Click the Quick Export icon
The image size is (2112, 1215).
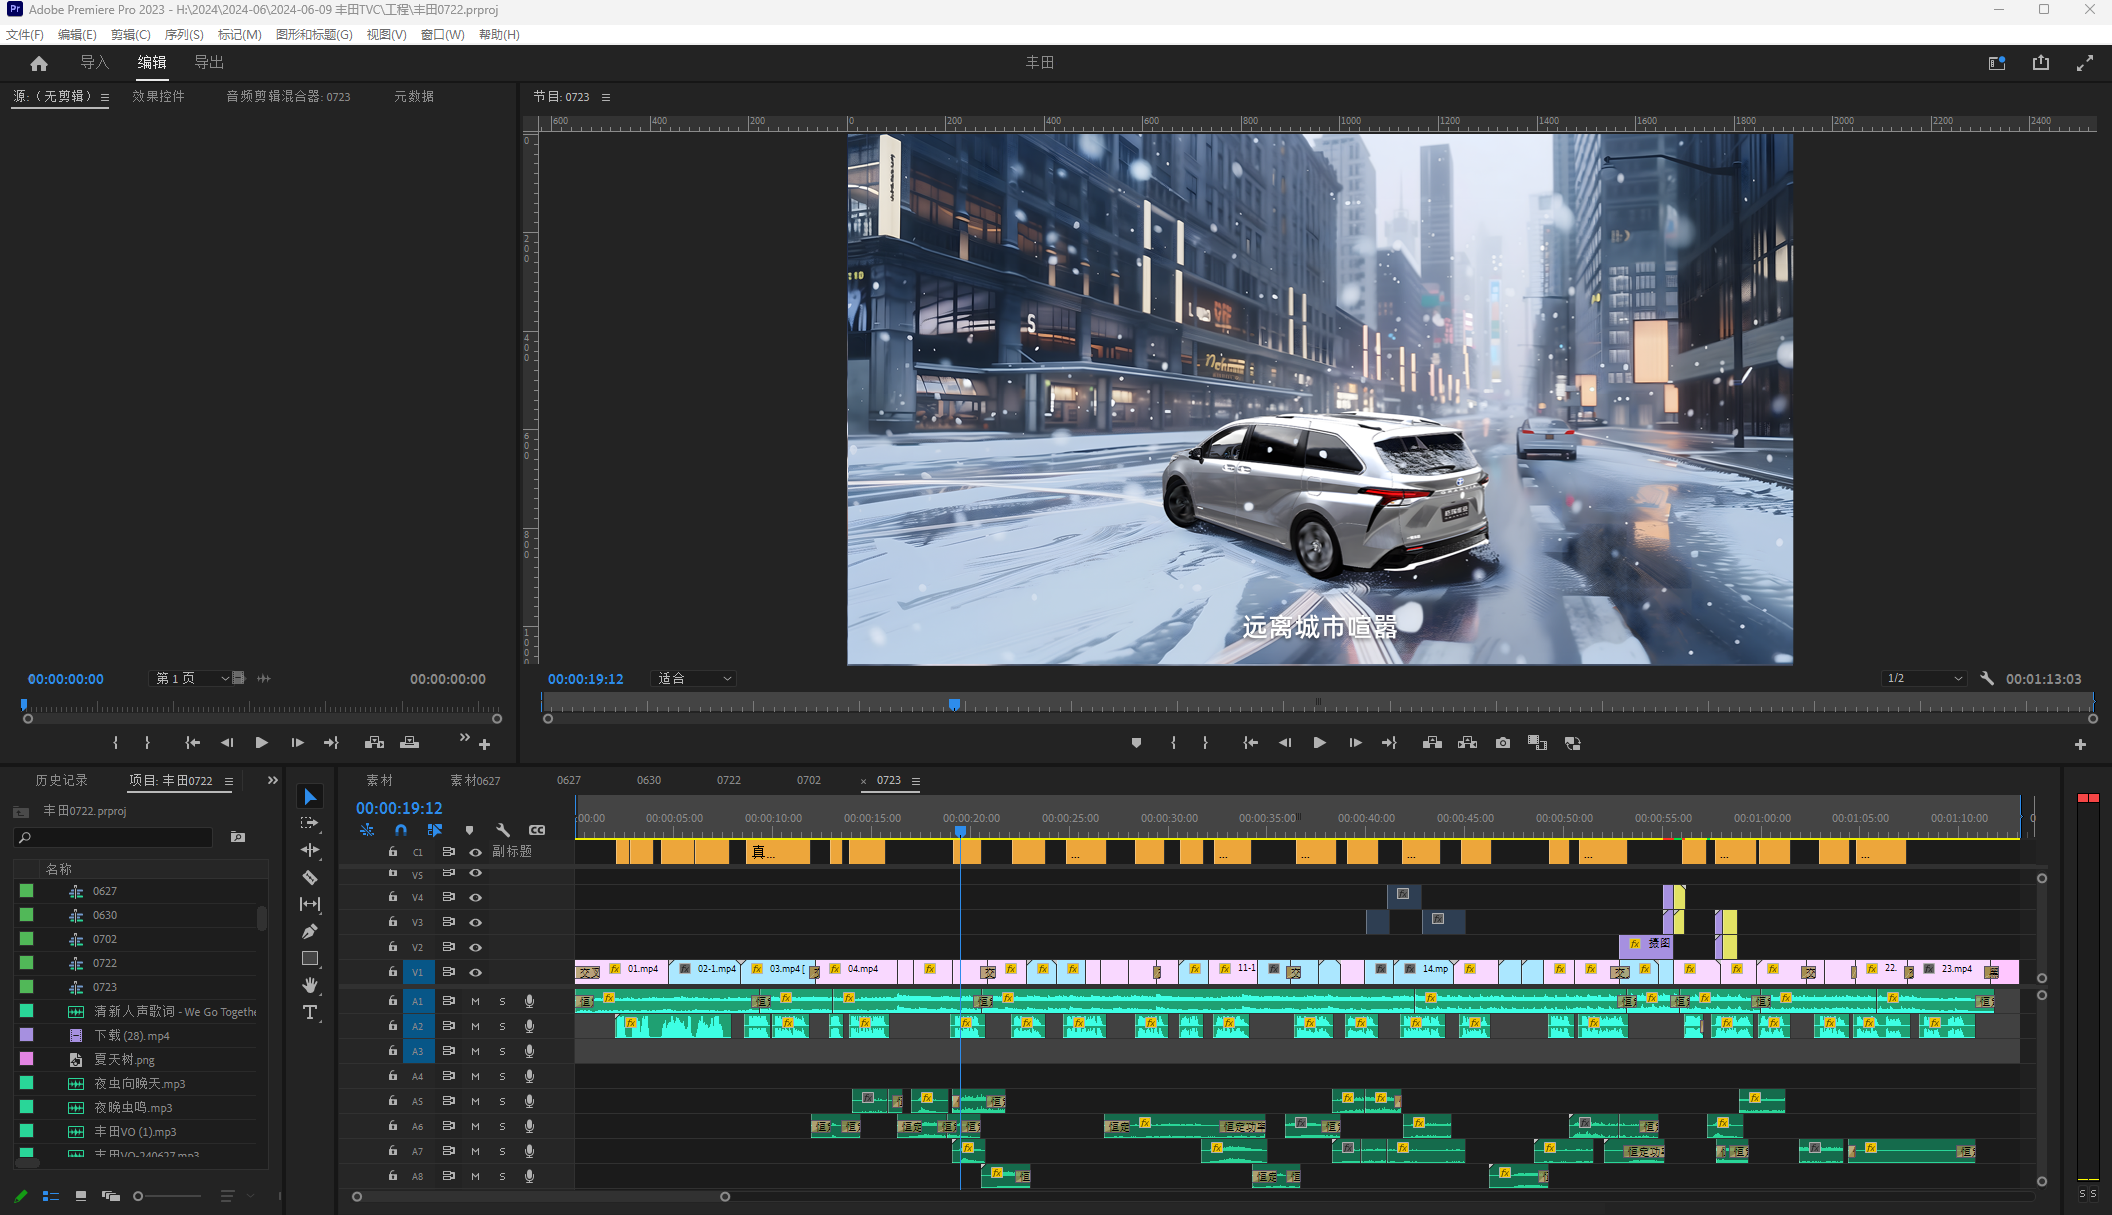[x=2041, y=63]
